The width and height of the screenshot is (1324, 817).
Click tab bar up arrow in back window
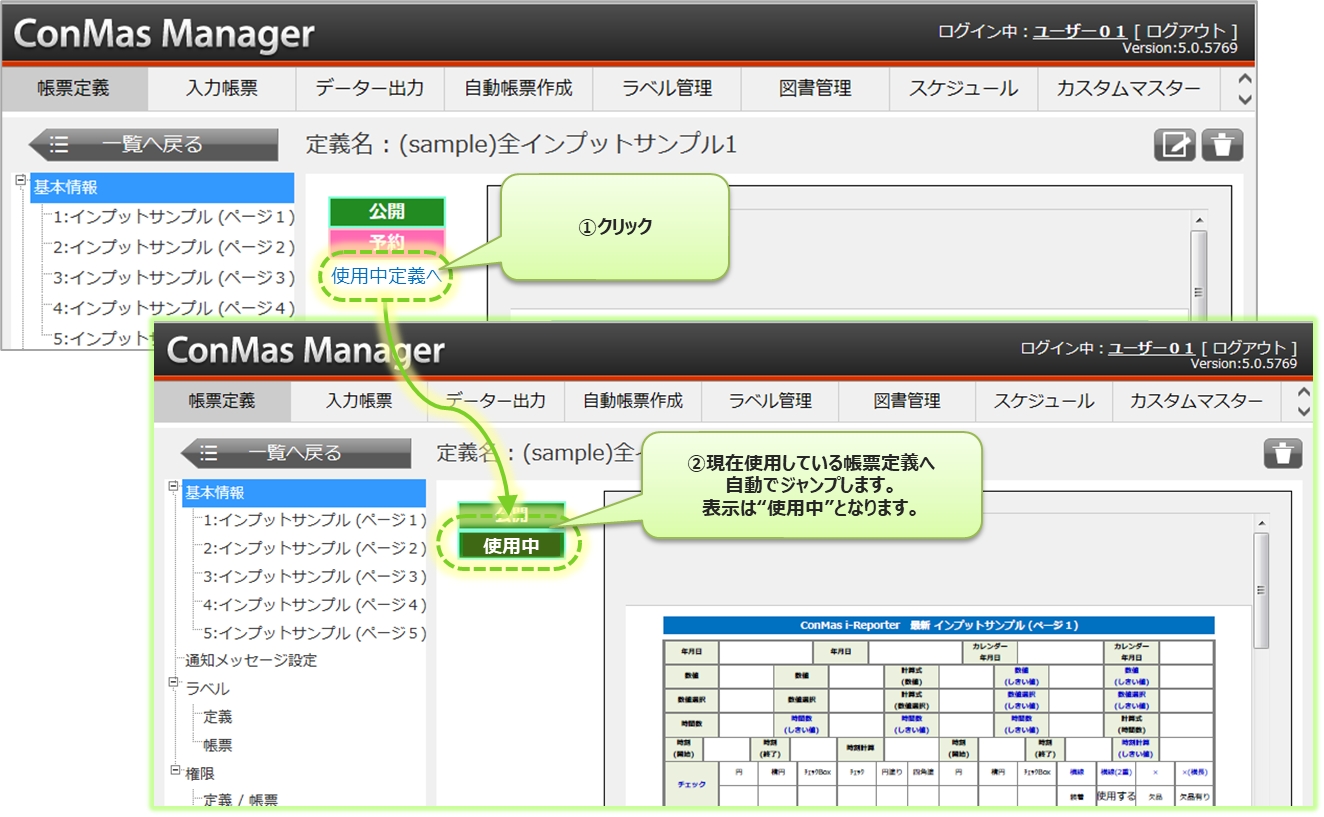(1244, 79)
